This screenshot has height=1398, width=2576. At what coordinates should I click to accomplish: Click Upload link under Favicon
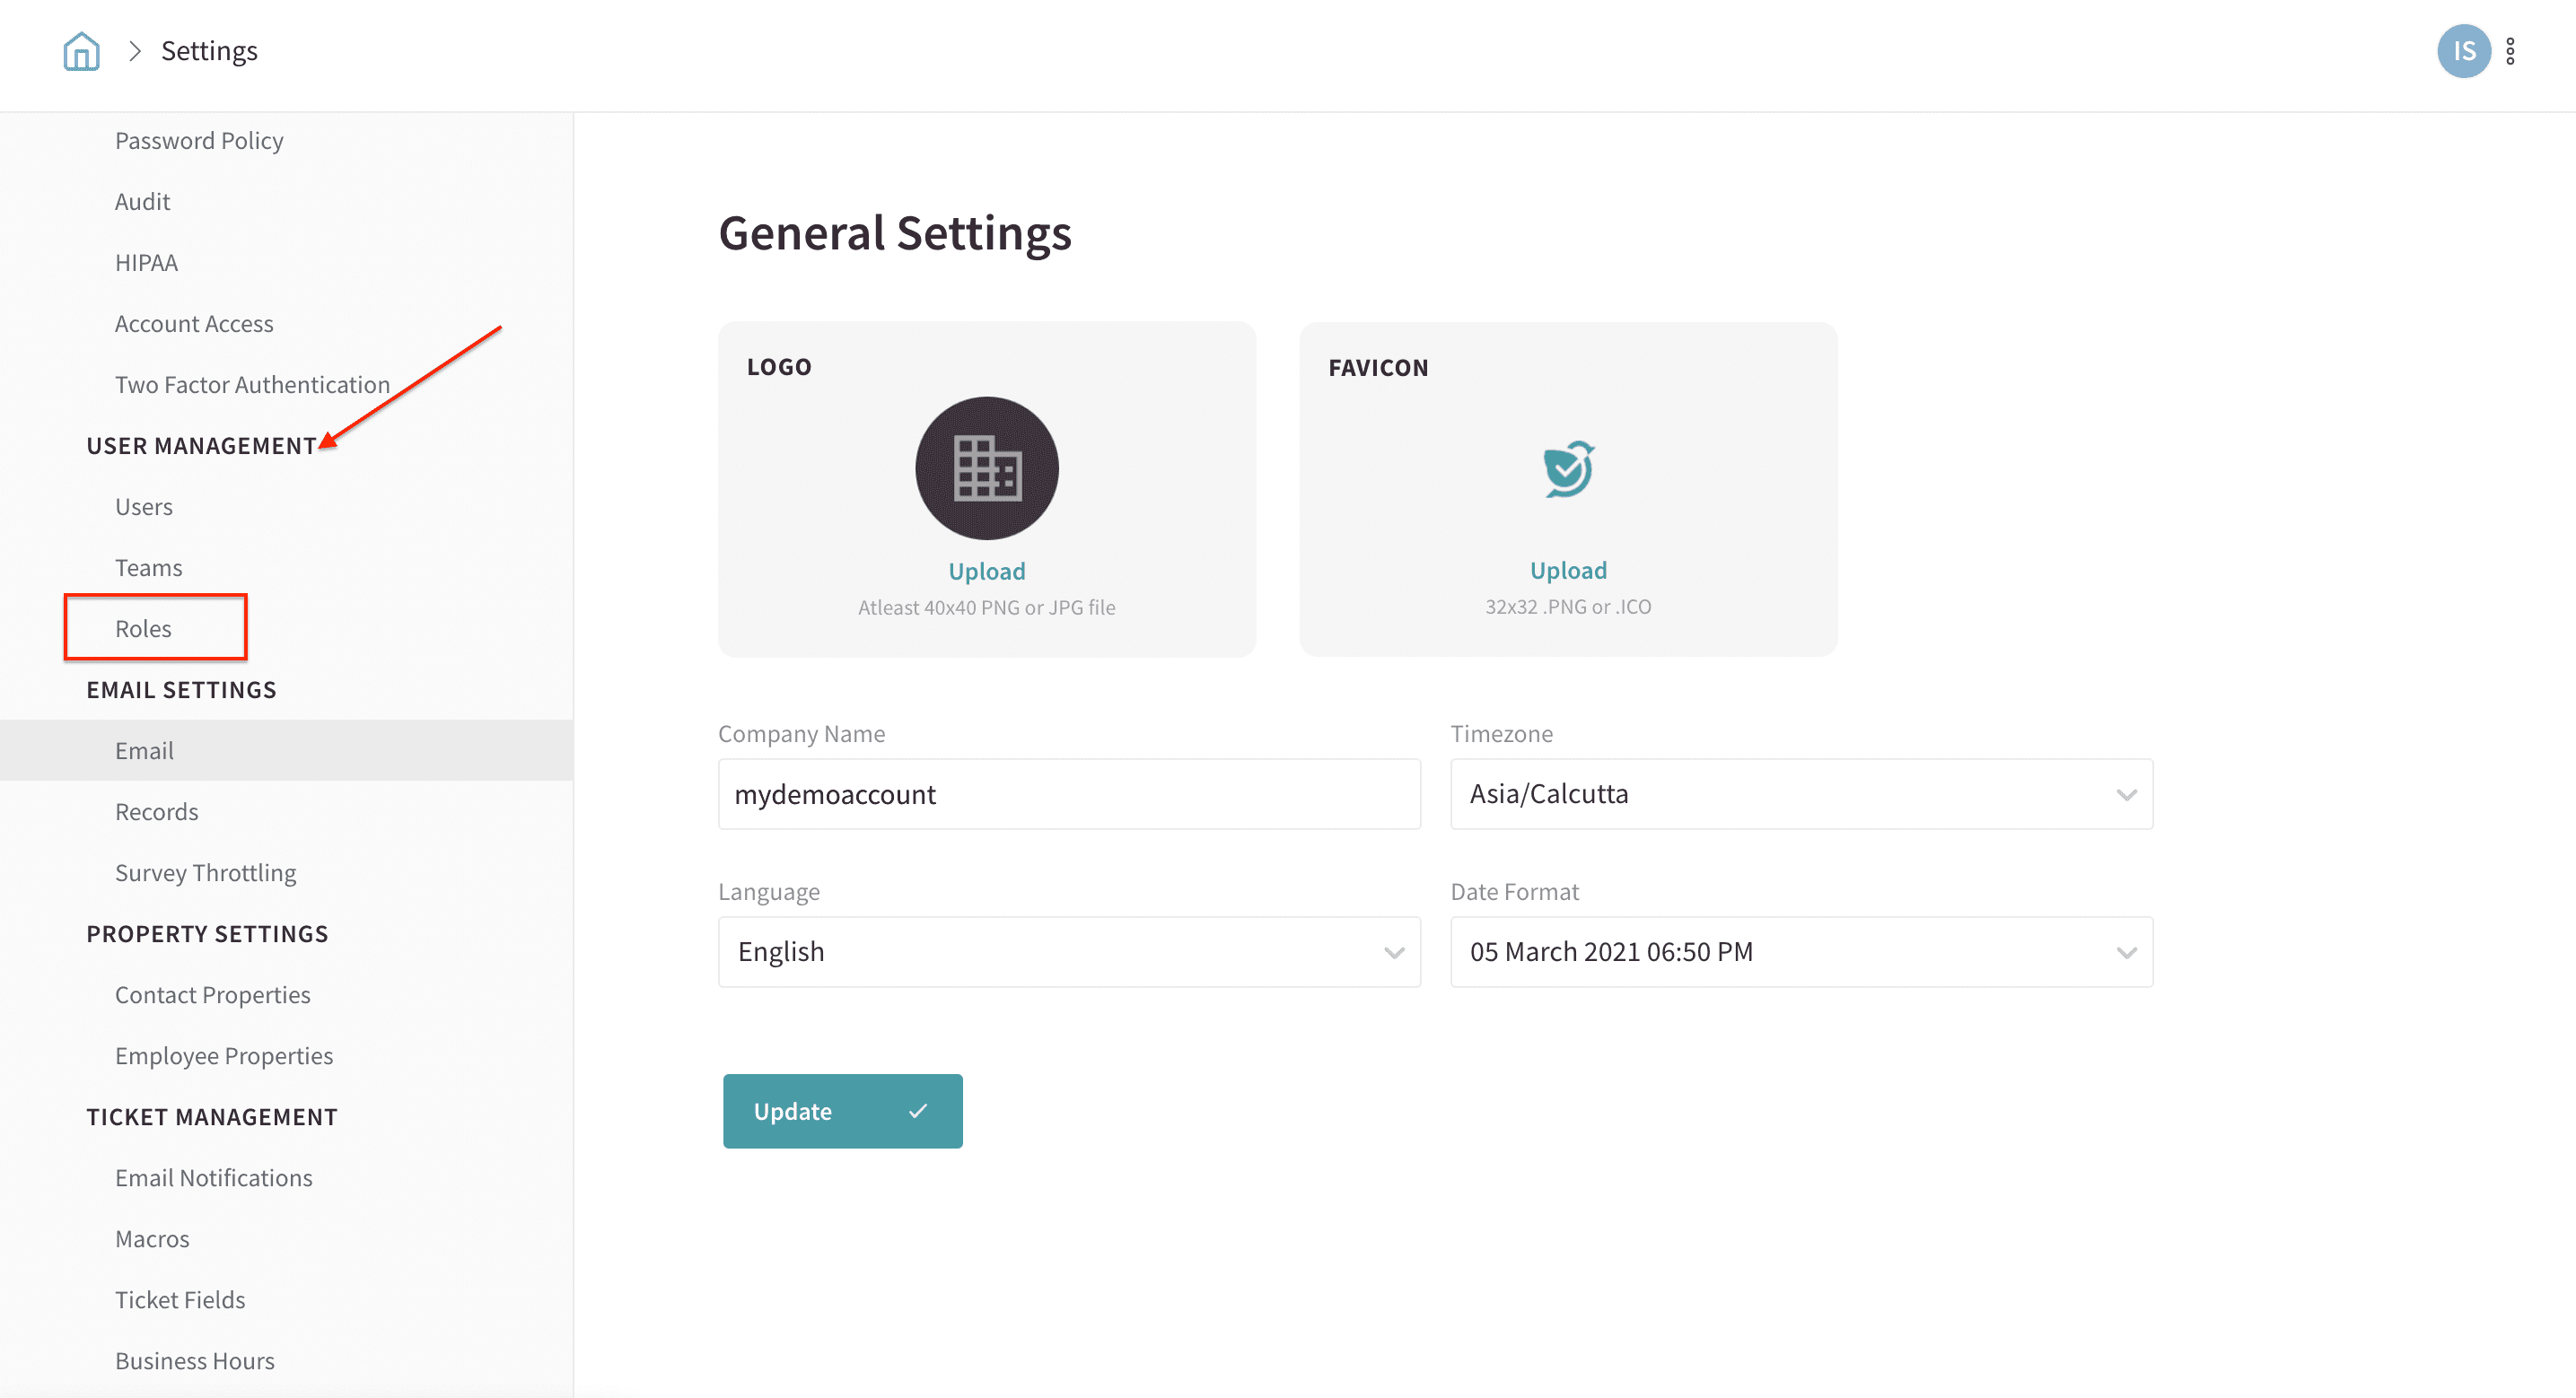[x=1567, y=570]
